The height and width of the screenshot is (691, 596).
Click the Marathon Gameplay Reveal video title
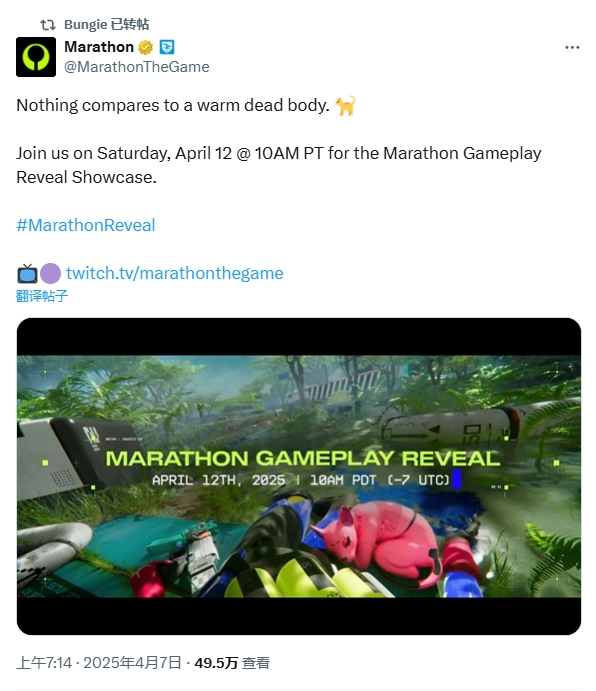(303, 459)
